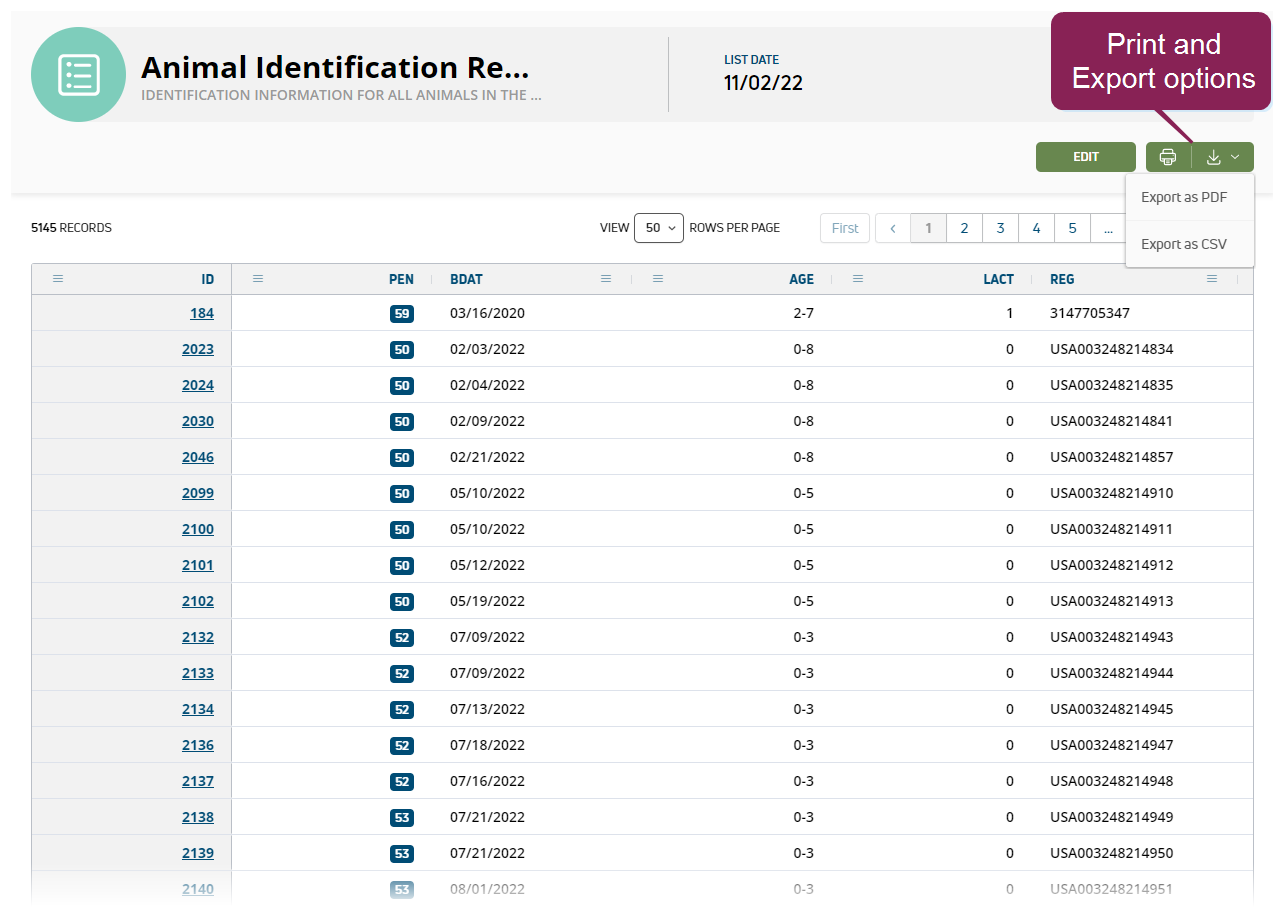Image resolution: width=1287 pixels, height=919 pixels.
Task: Open the export download dropdown button
Action: [x=1223, y=157]
